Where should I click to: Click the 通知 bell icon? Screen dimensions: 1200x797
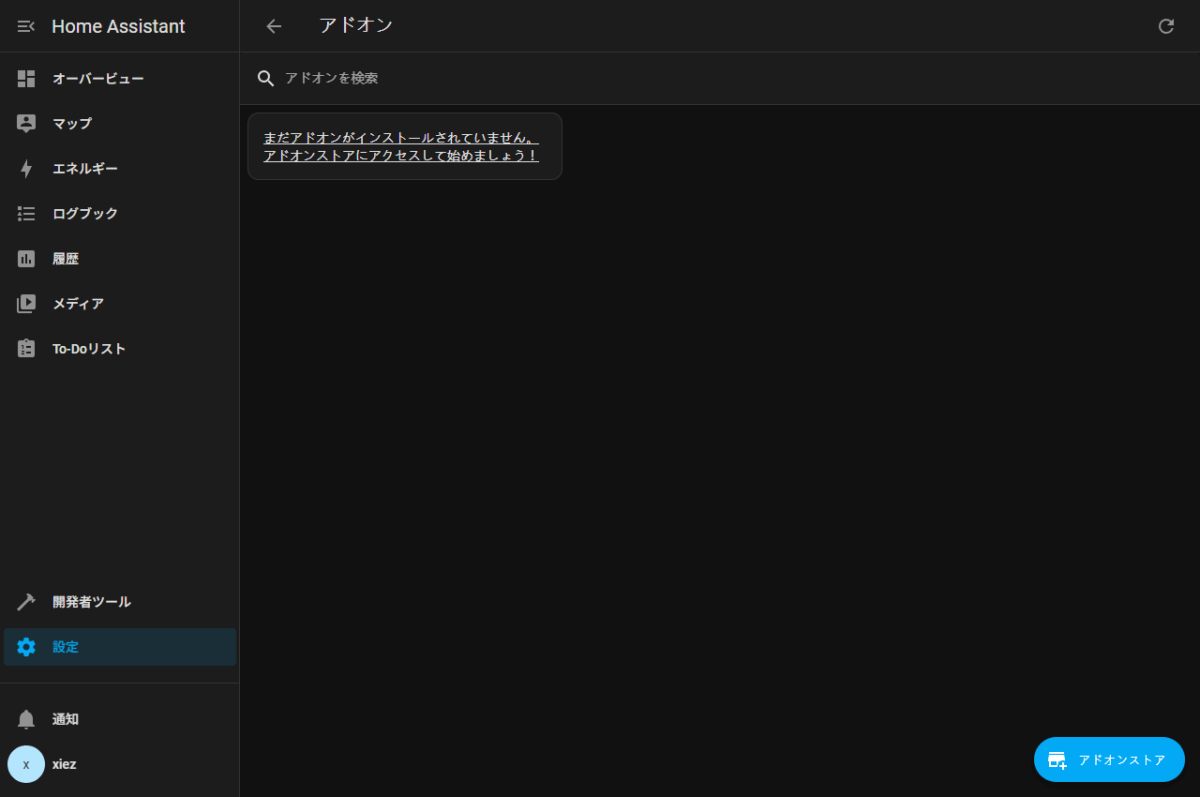click(x=27, y=719)
